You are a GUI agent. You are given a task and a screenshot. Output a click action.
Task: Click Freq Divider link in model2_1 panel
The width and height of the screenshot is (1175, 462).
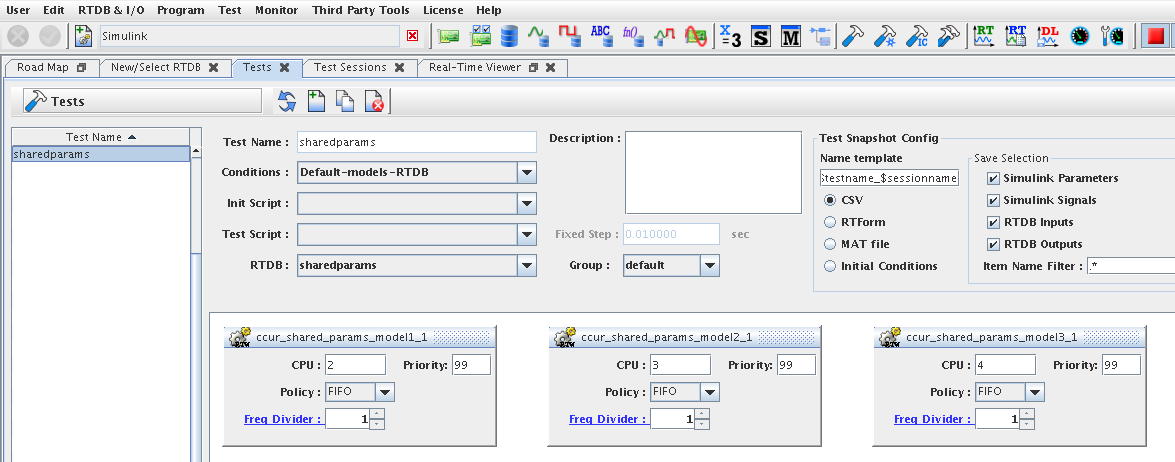point(607,419)
